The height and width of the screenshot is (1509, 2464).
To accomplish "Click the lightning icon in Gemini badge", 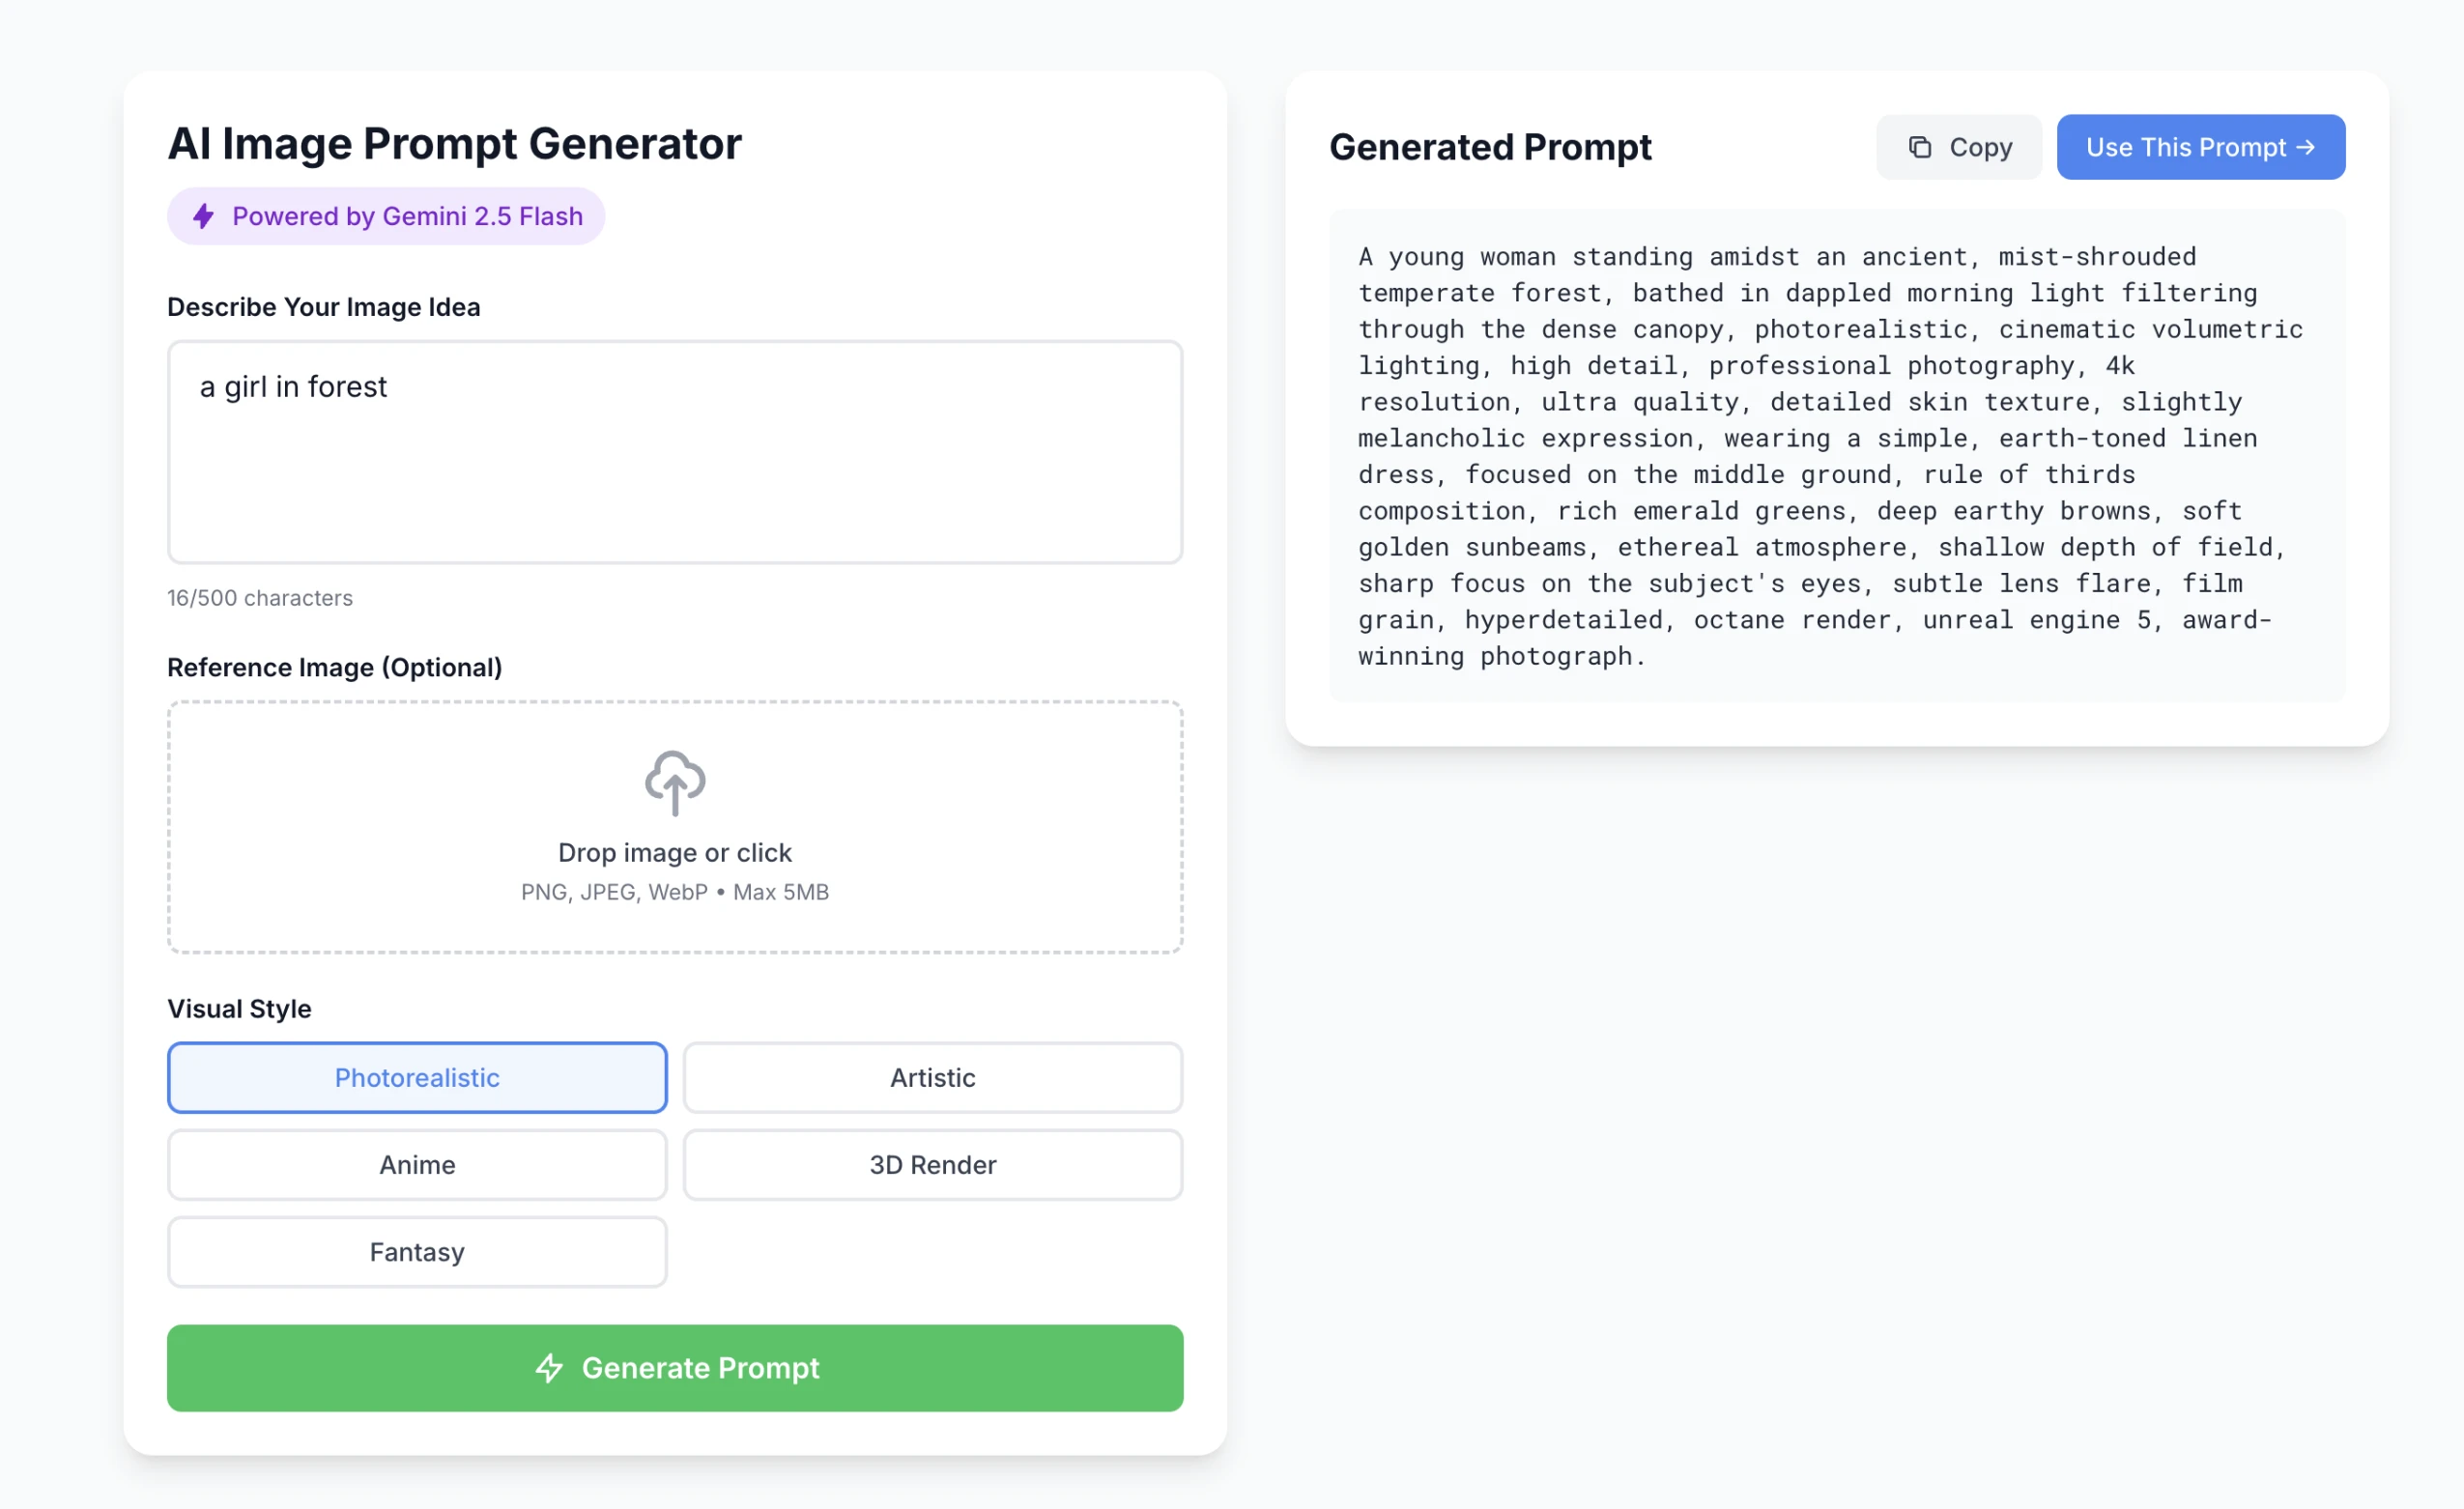I will pyautogui.click(x=204, y=215).
